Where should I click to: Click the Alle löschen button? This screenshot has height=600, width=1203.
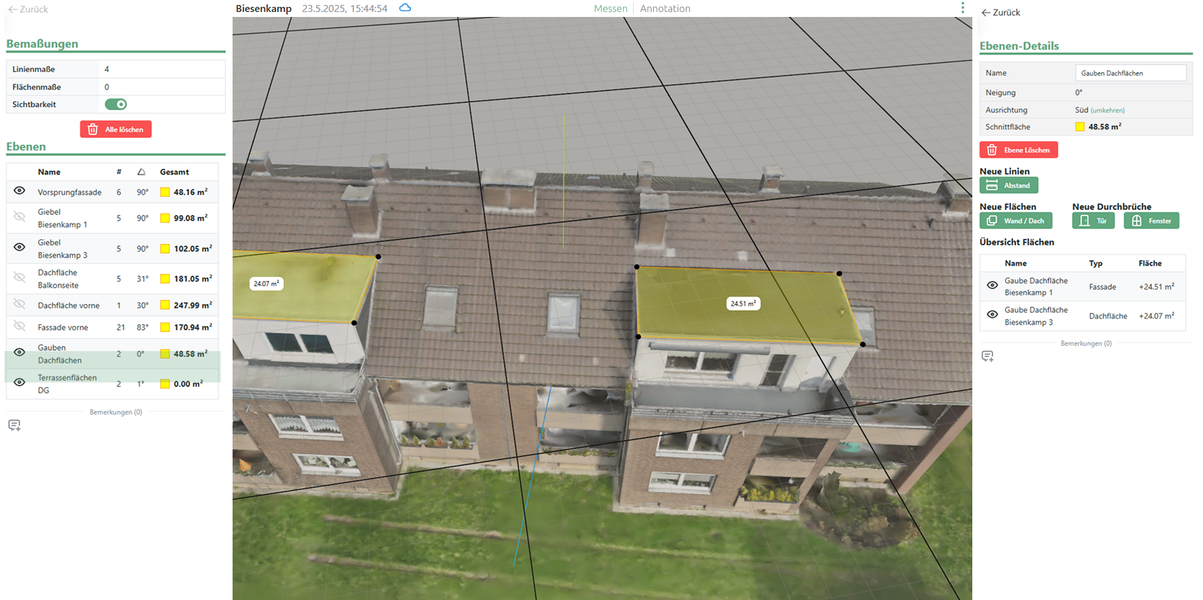coord(116,129)
